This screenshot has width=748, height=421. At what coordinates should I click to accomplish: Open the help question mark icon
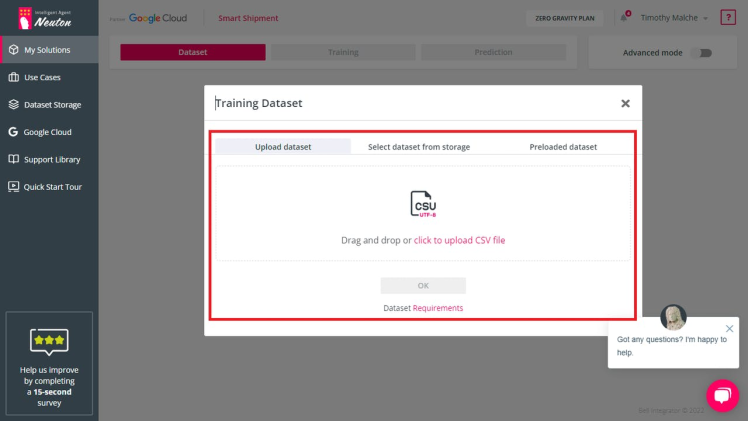pos(728,18)
